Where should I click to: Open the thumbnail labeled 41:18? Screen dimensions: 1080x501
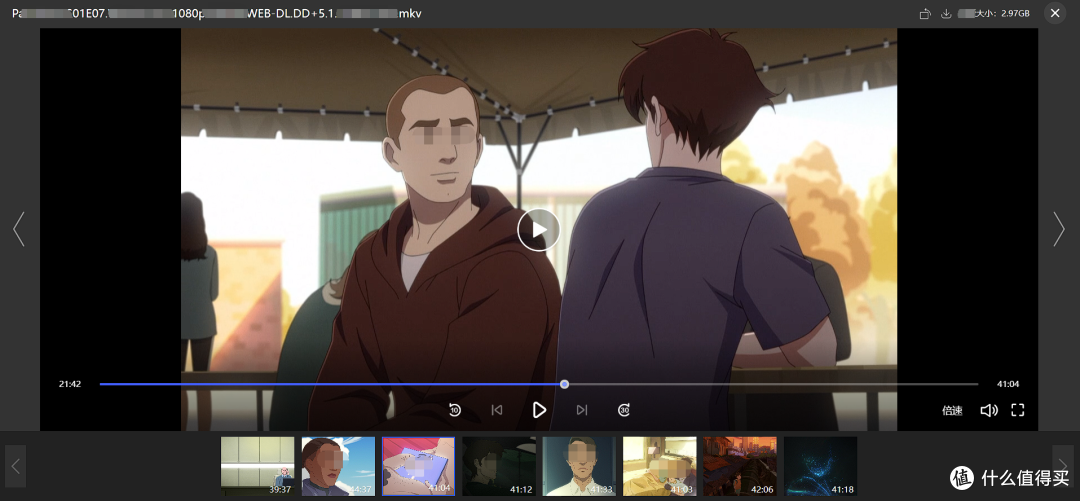(820, 466)
